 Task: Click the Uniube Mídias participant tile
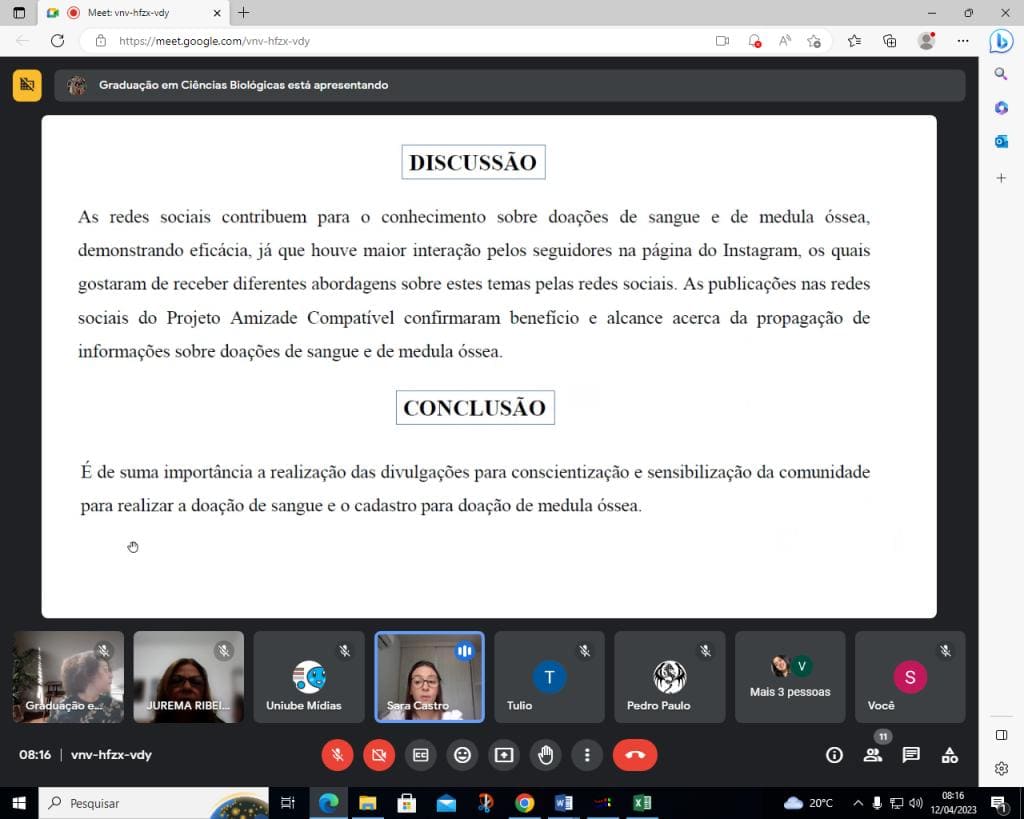[x=309, y=677]
